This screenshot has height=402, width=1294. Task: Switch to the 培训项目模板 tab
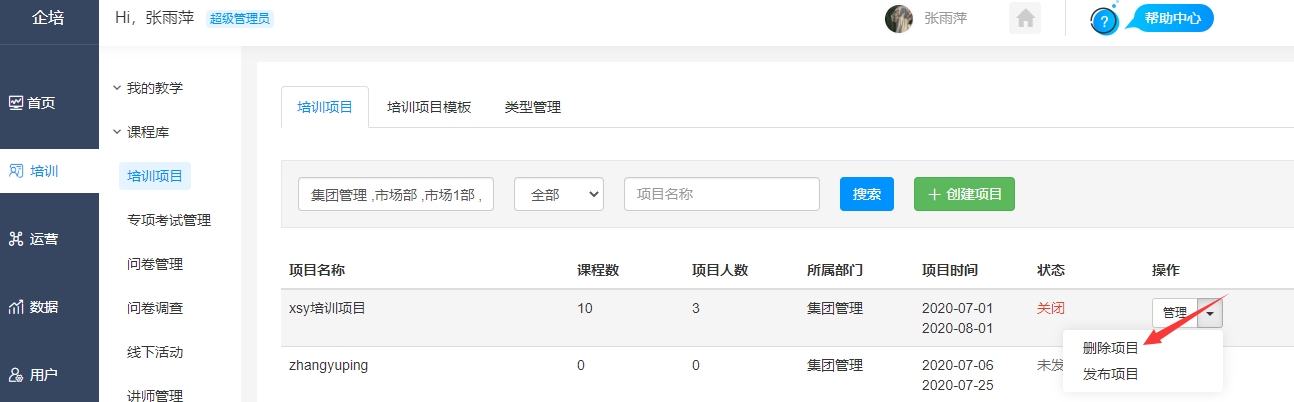point(429,108)
